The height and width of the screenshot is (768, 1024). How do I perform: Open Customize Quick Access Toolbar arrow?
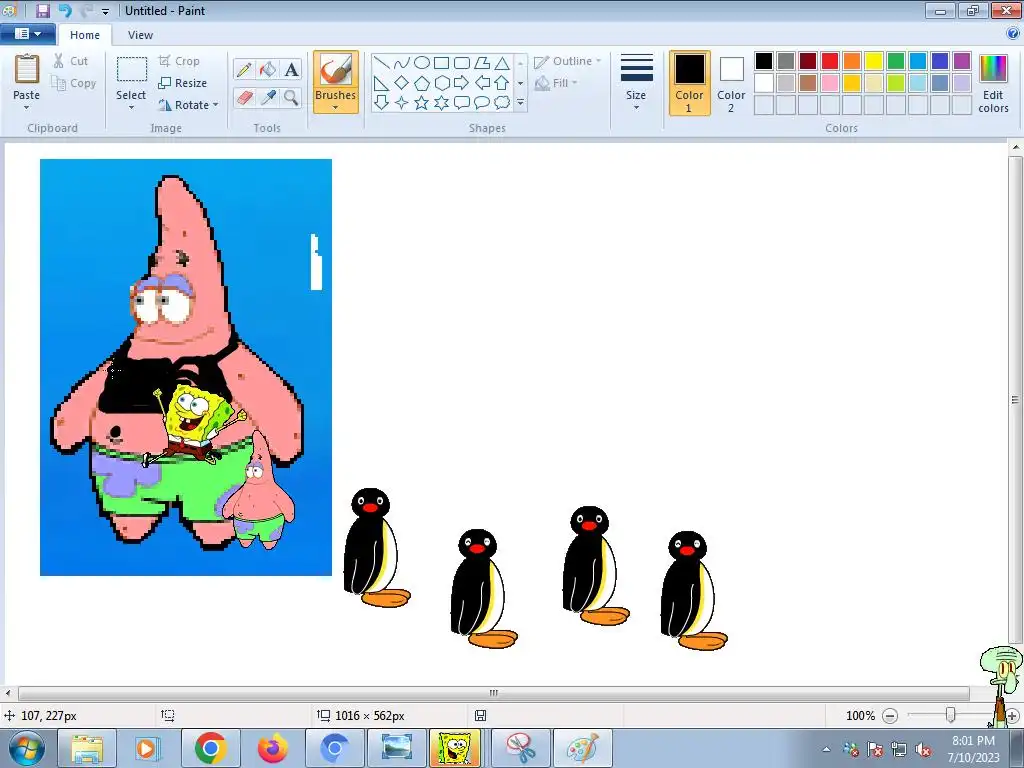tap(105, 11)
